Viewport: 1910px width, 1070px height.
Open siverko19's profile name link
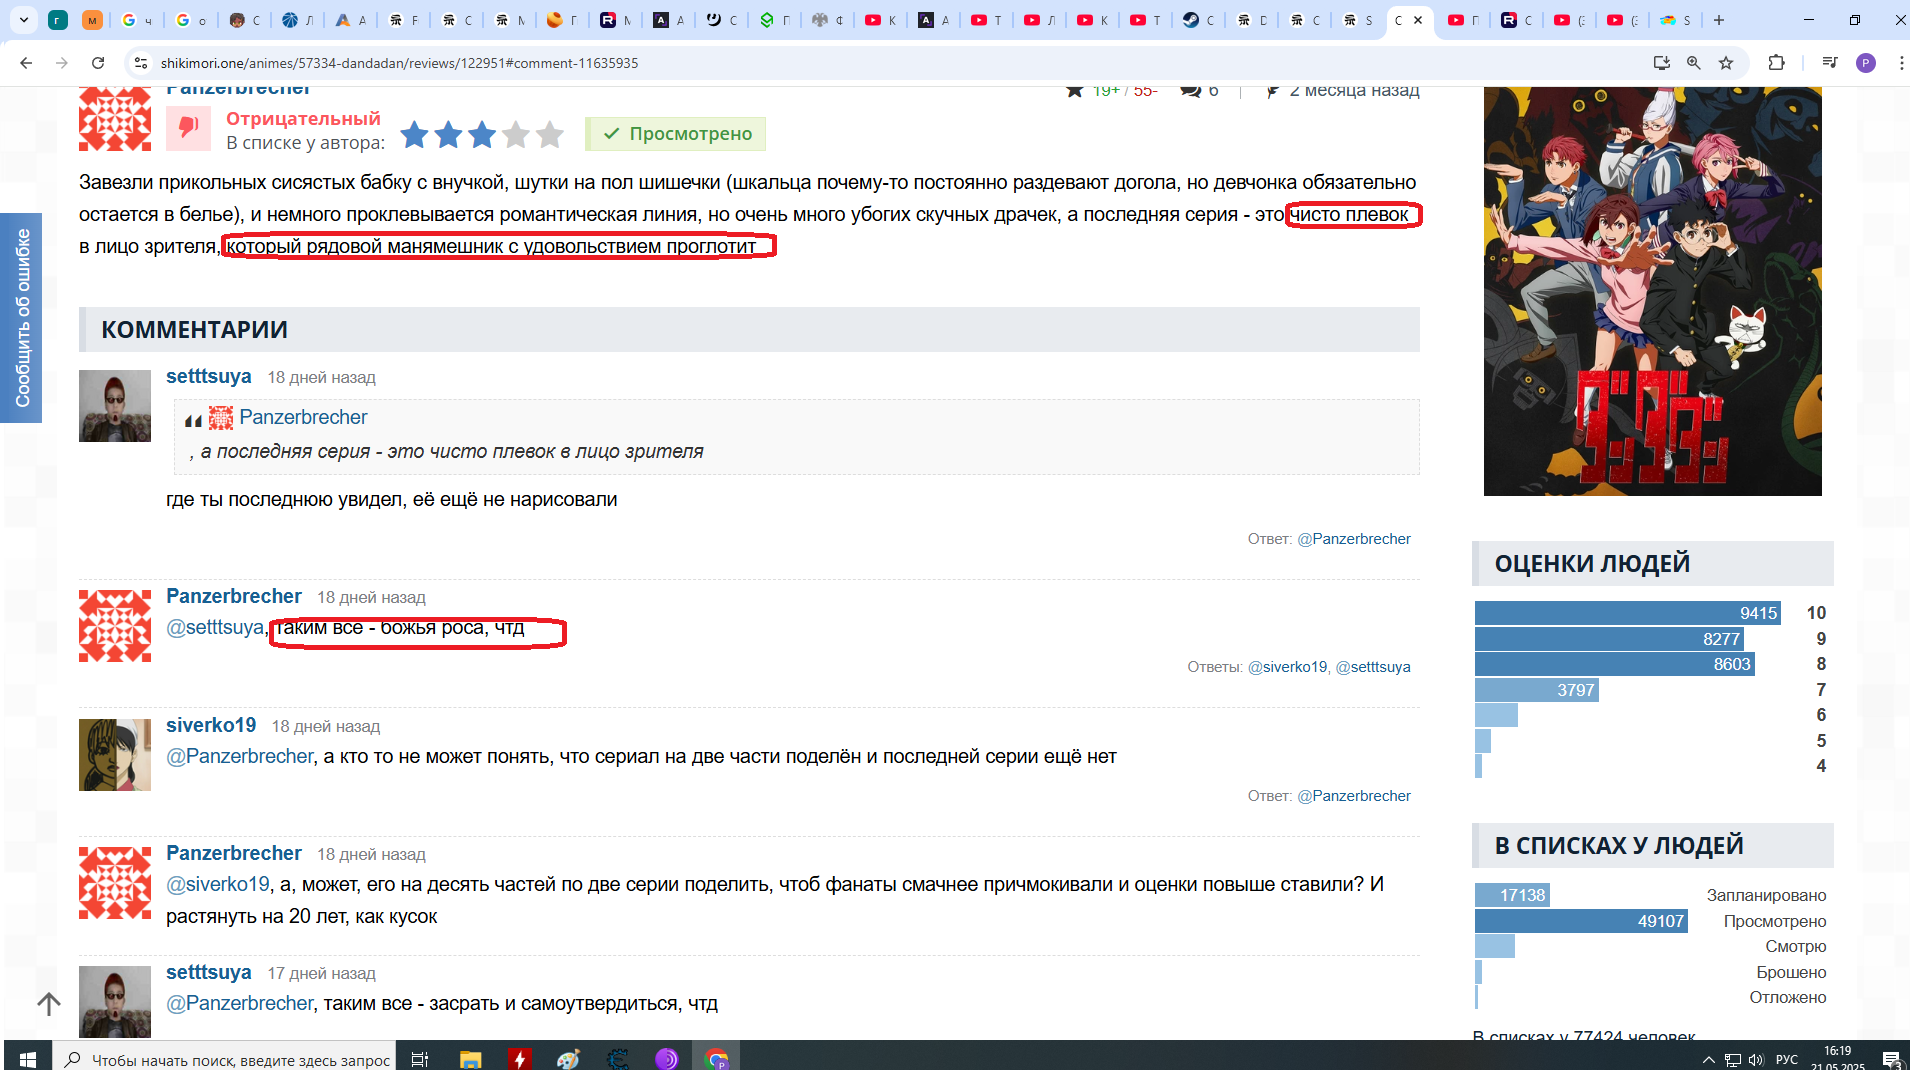(x=211, y=726)
